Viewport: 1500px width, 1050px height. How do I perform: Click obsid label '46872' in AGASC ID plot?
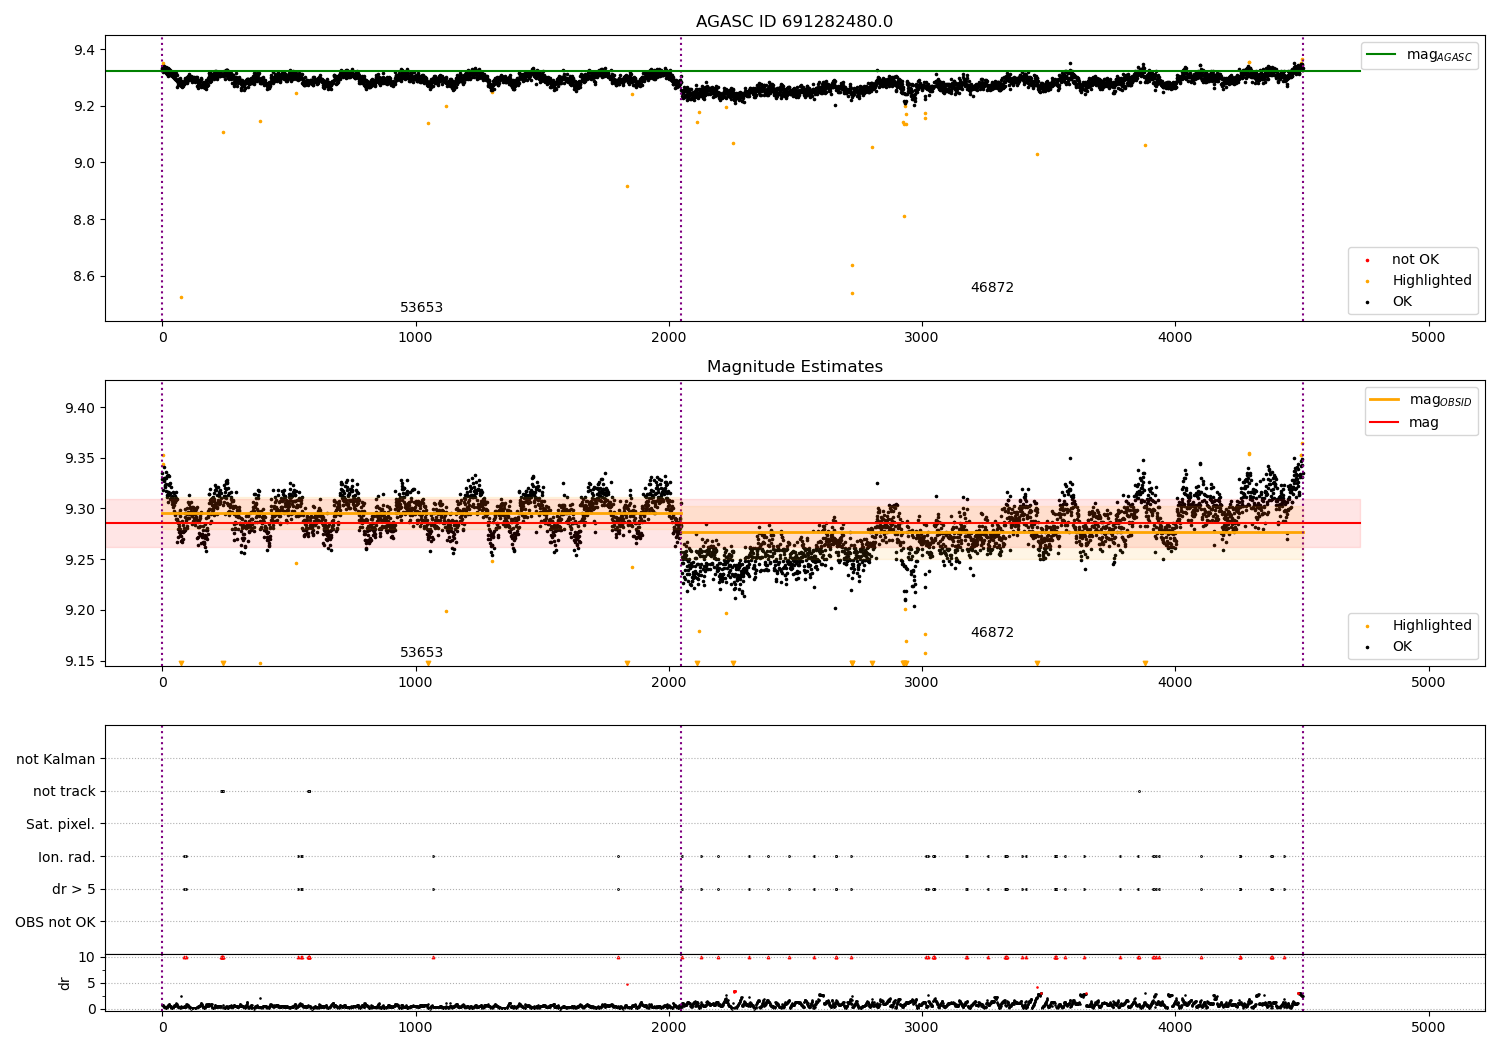[992, 288]
